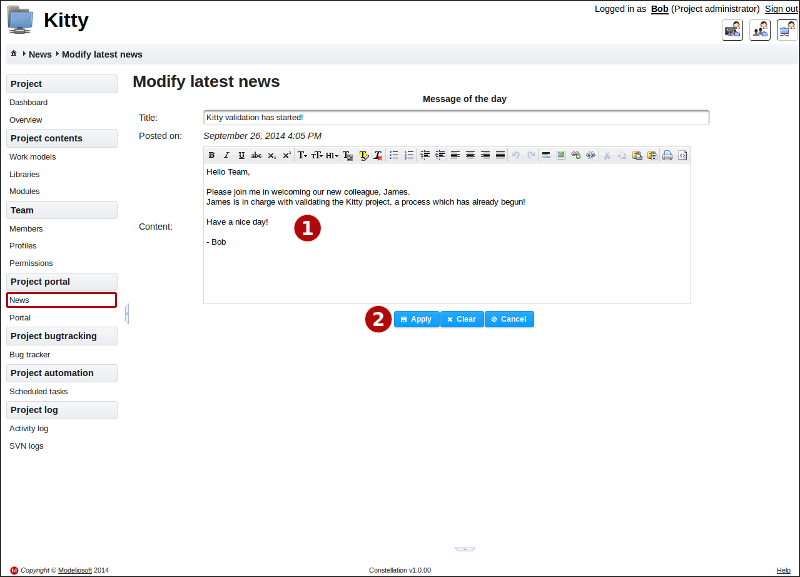Justify the text alignment
The width and height of the screenshot is (800, 577).
pos(501,155)
